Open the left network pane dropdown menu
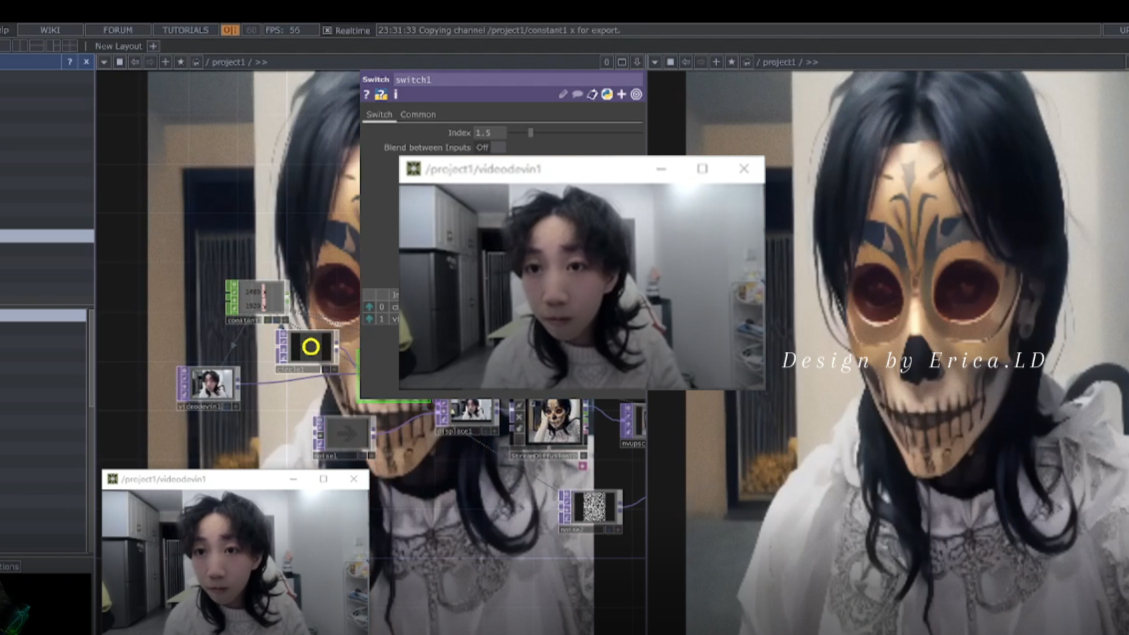Screen dimensions: 1129x635 click(104, 62)
